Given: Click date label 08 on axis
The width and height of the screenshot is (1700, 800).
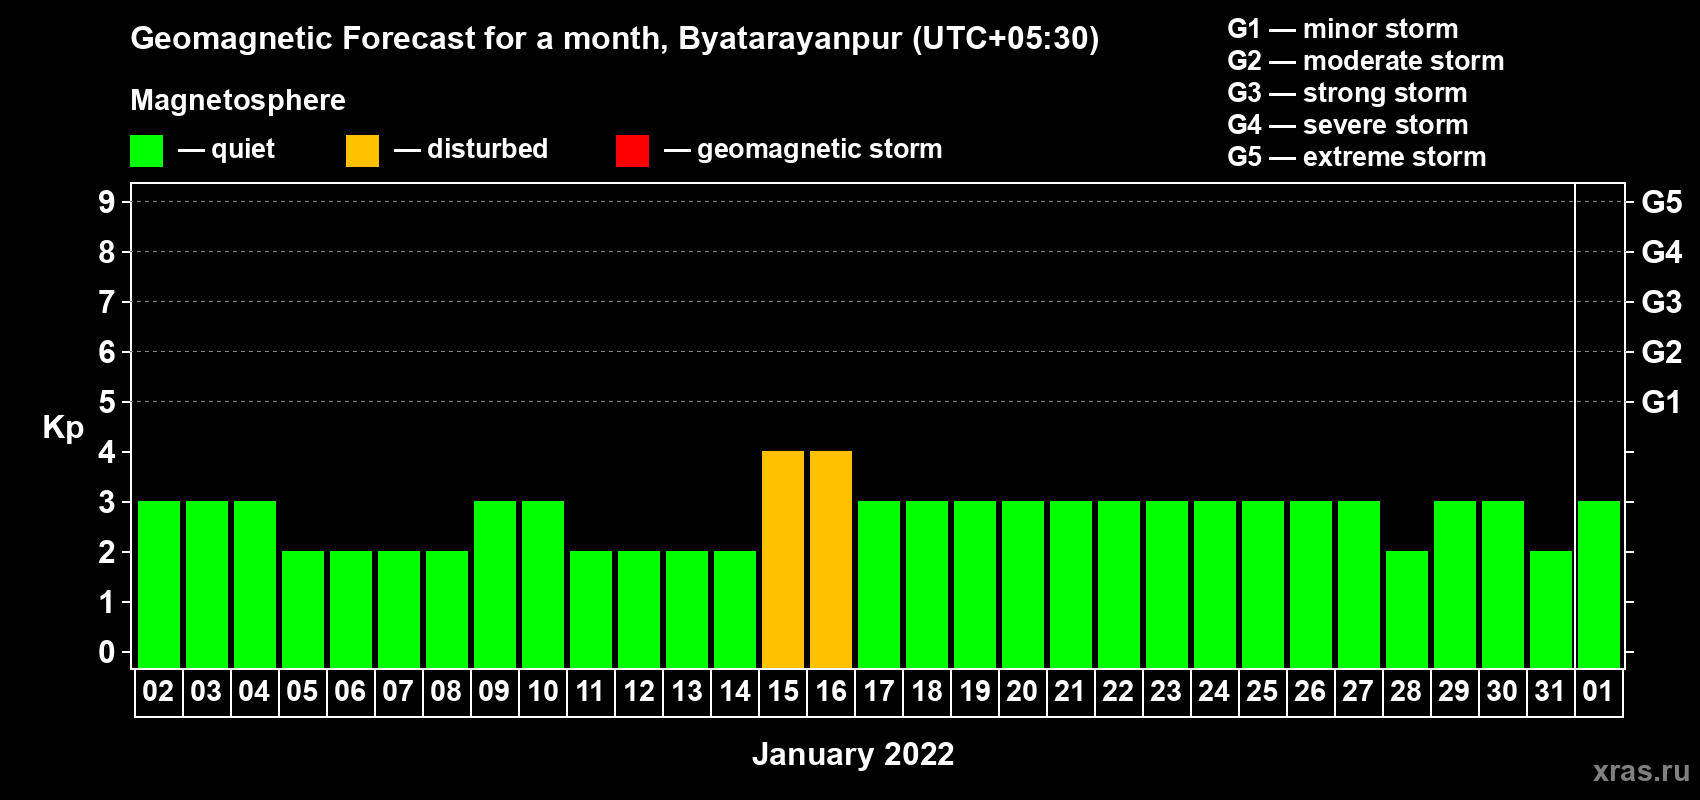Looking at the screenshot, I should click(x=446, y=691).
